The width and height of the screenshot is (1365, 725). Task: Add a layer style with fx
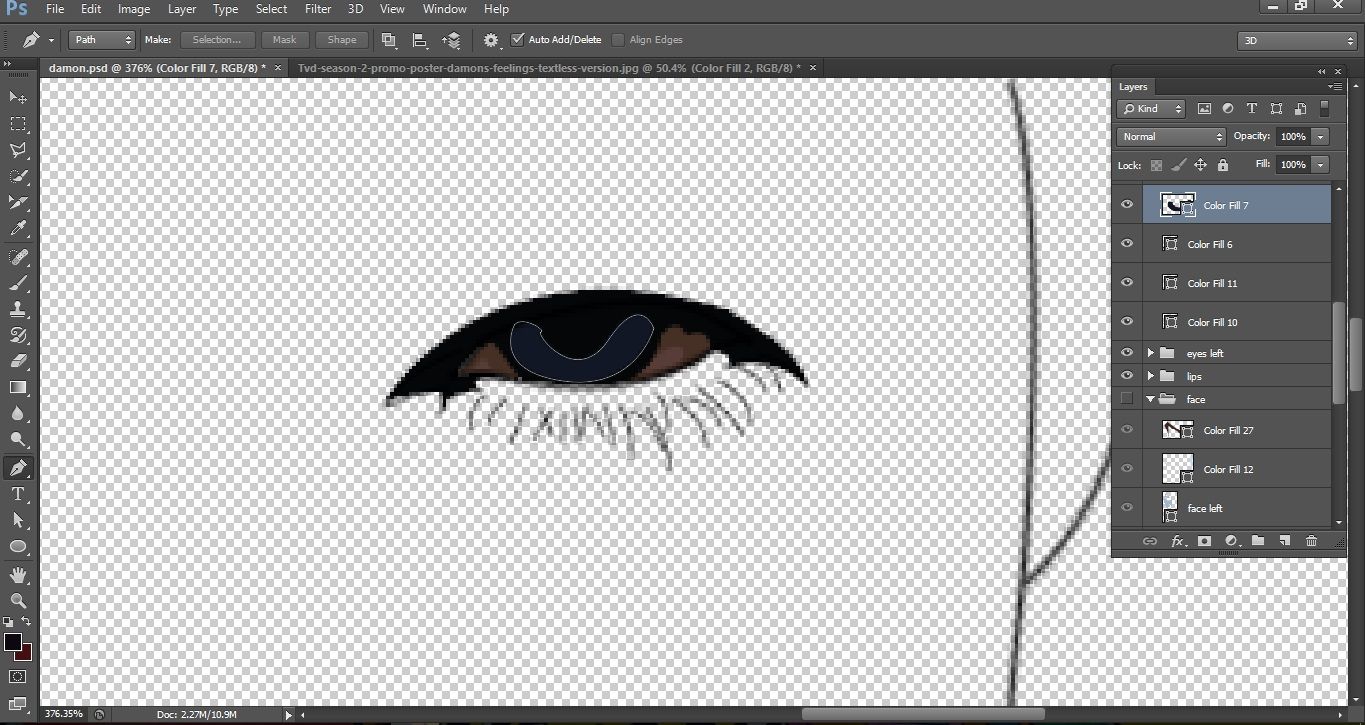click(1178, 541)
